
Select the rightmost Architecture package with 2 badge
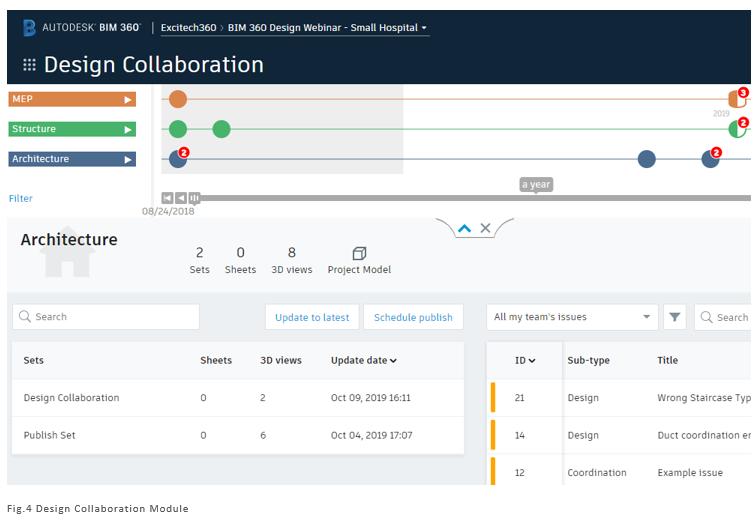click(711, 159)
